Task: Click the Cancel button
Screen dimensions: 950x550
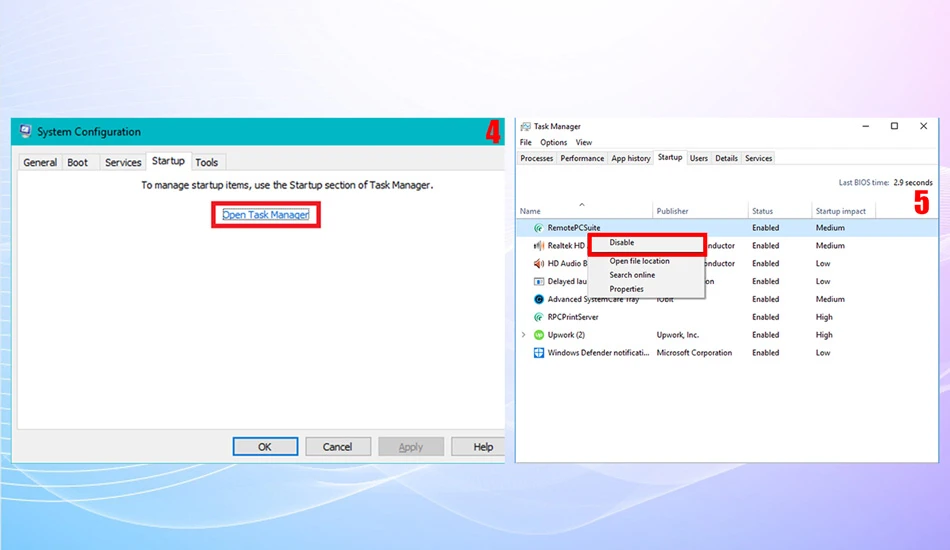Action: point(337,446)
